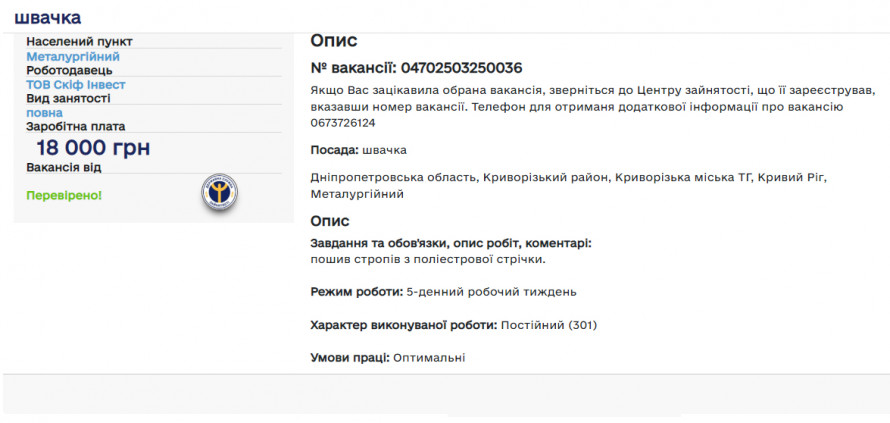The image size is (890, 423).
Task: Click the second Опис section heading
Action: click(x=330, y=221)
